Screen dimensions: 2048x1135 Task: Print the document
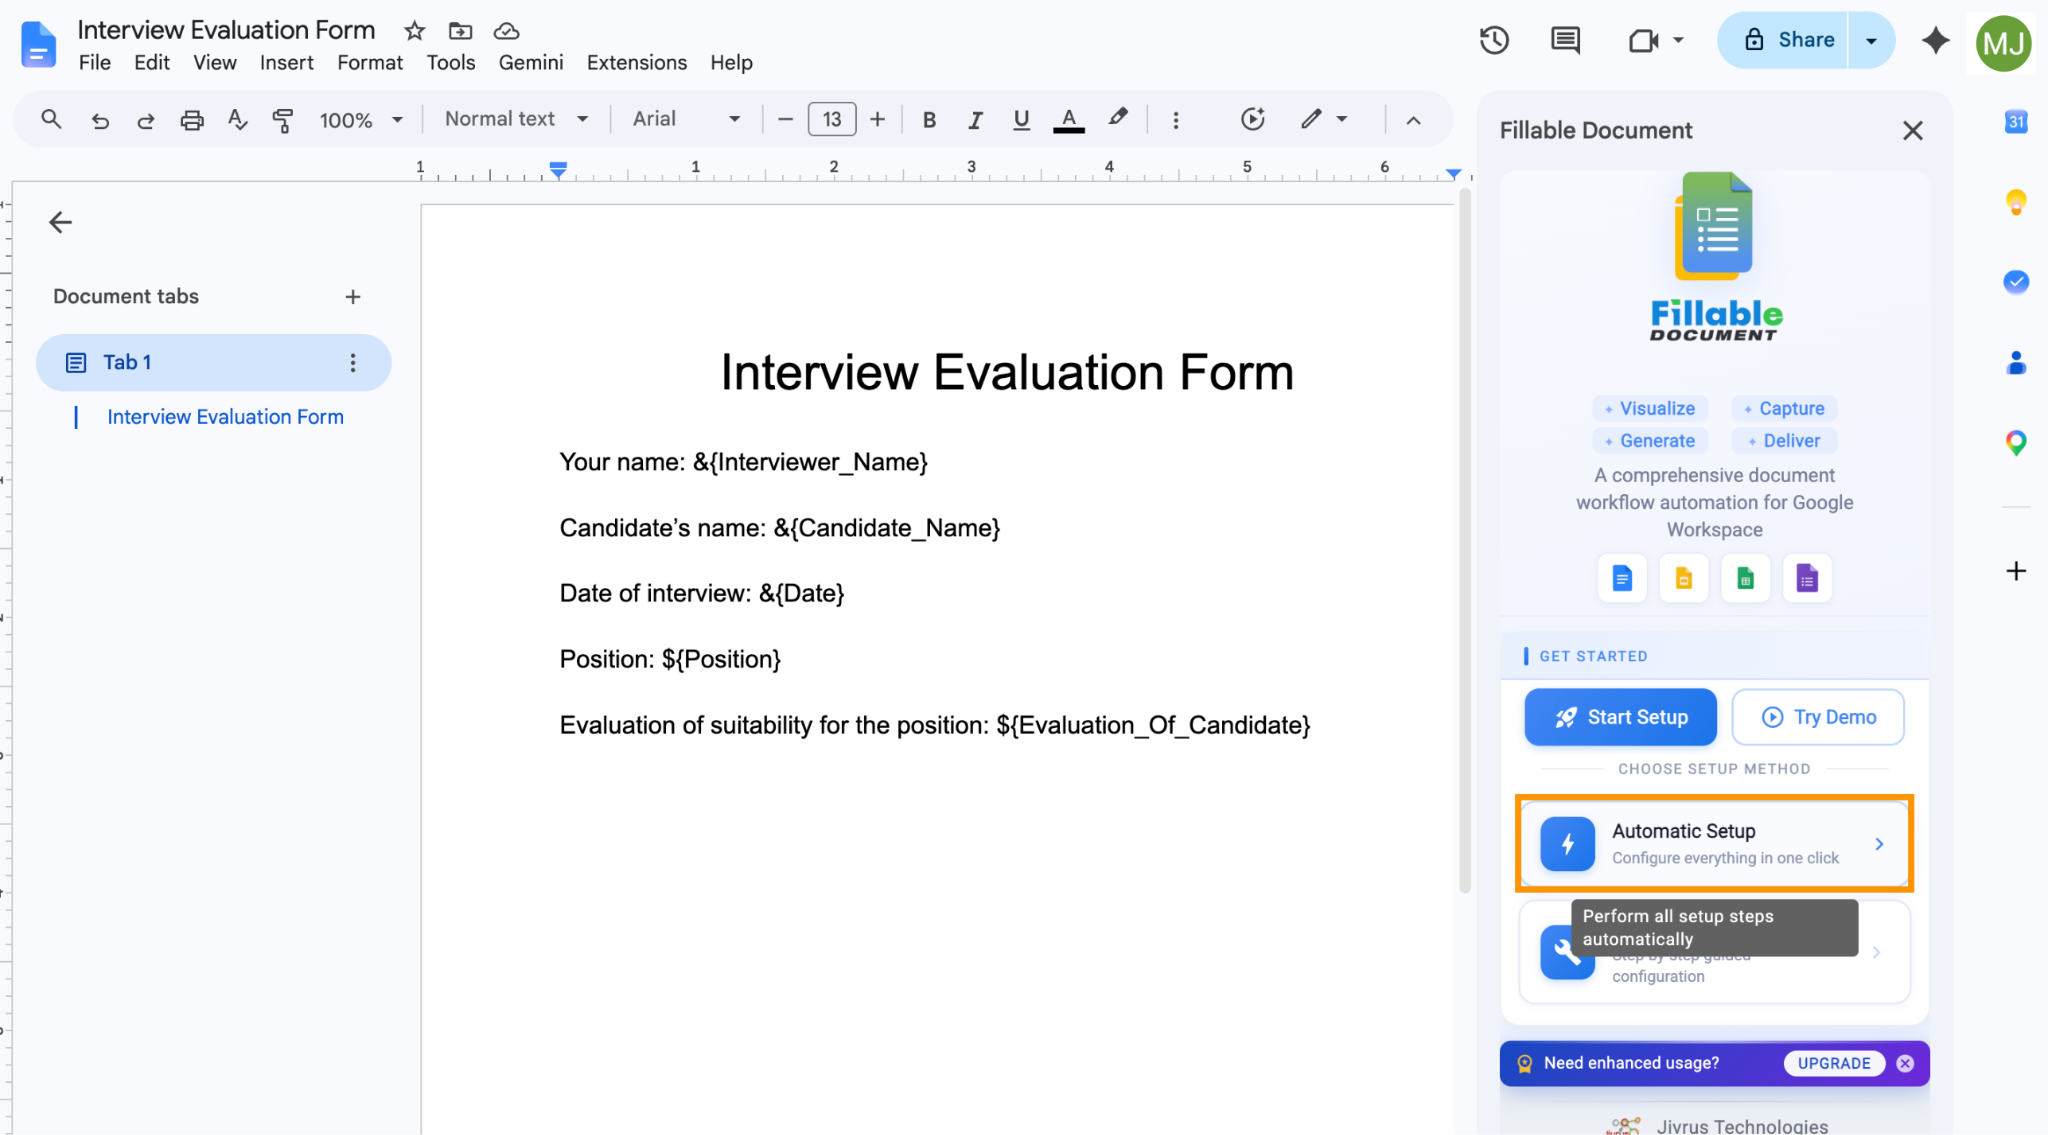tap(191, 120)
